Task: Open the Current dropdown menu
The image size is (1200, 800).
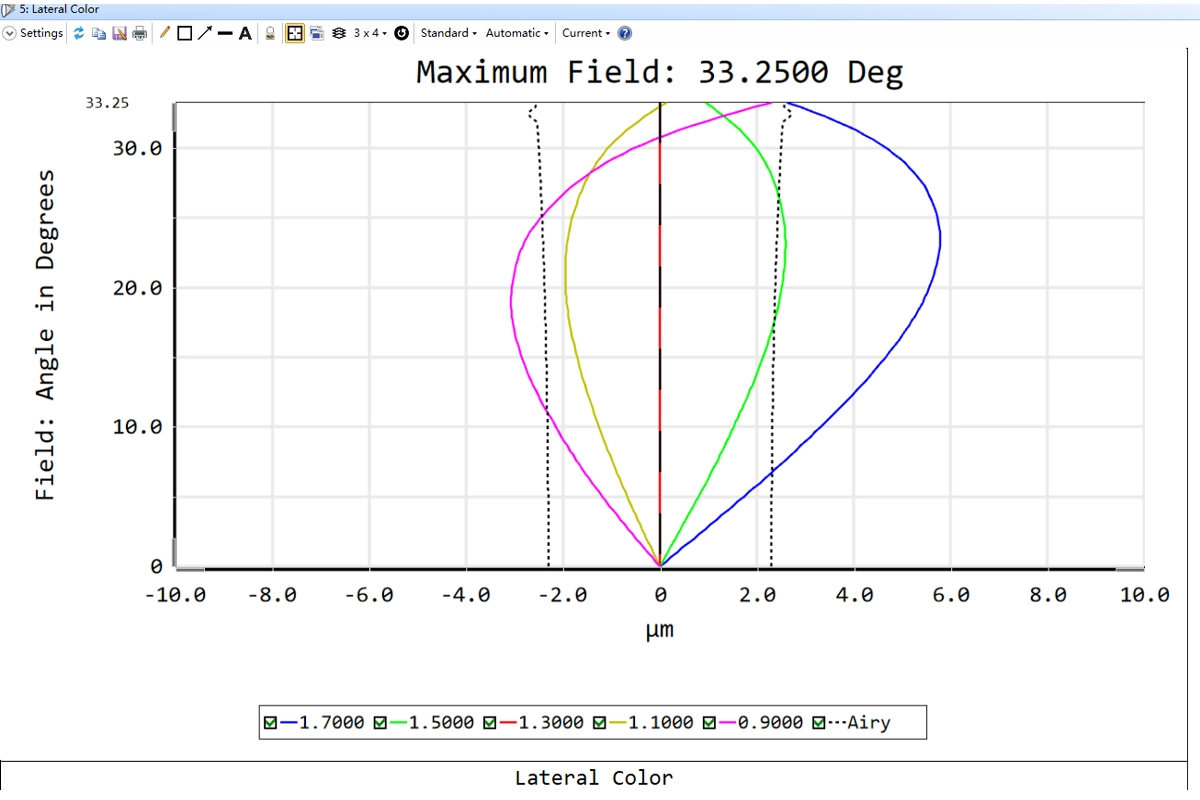Action: [x=585, y=33]
